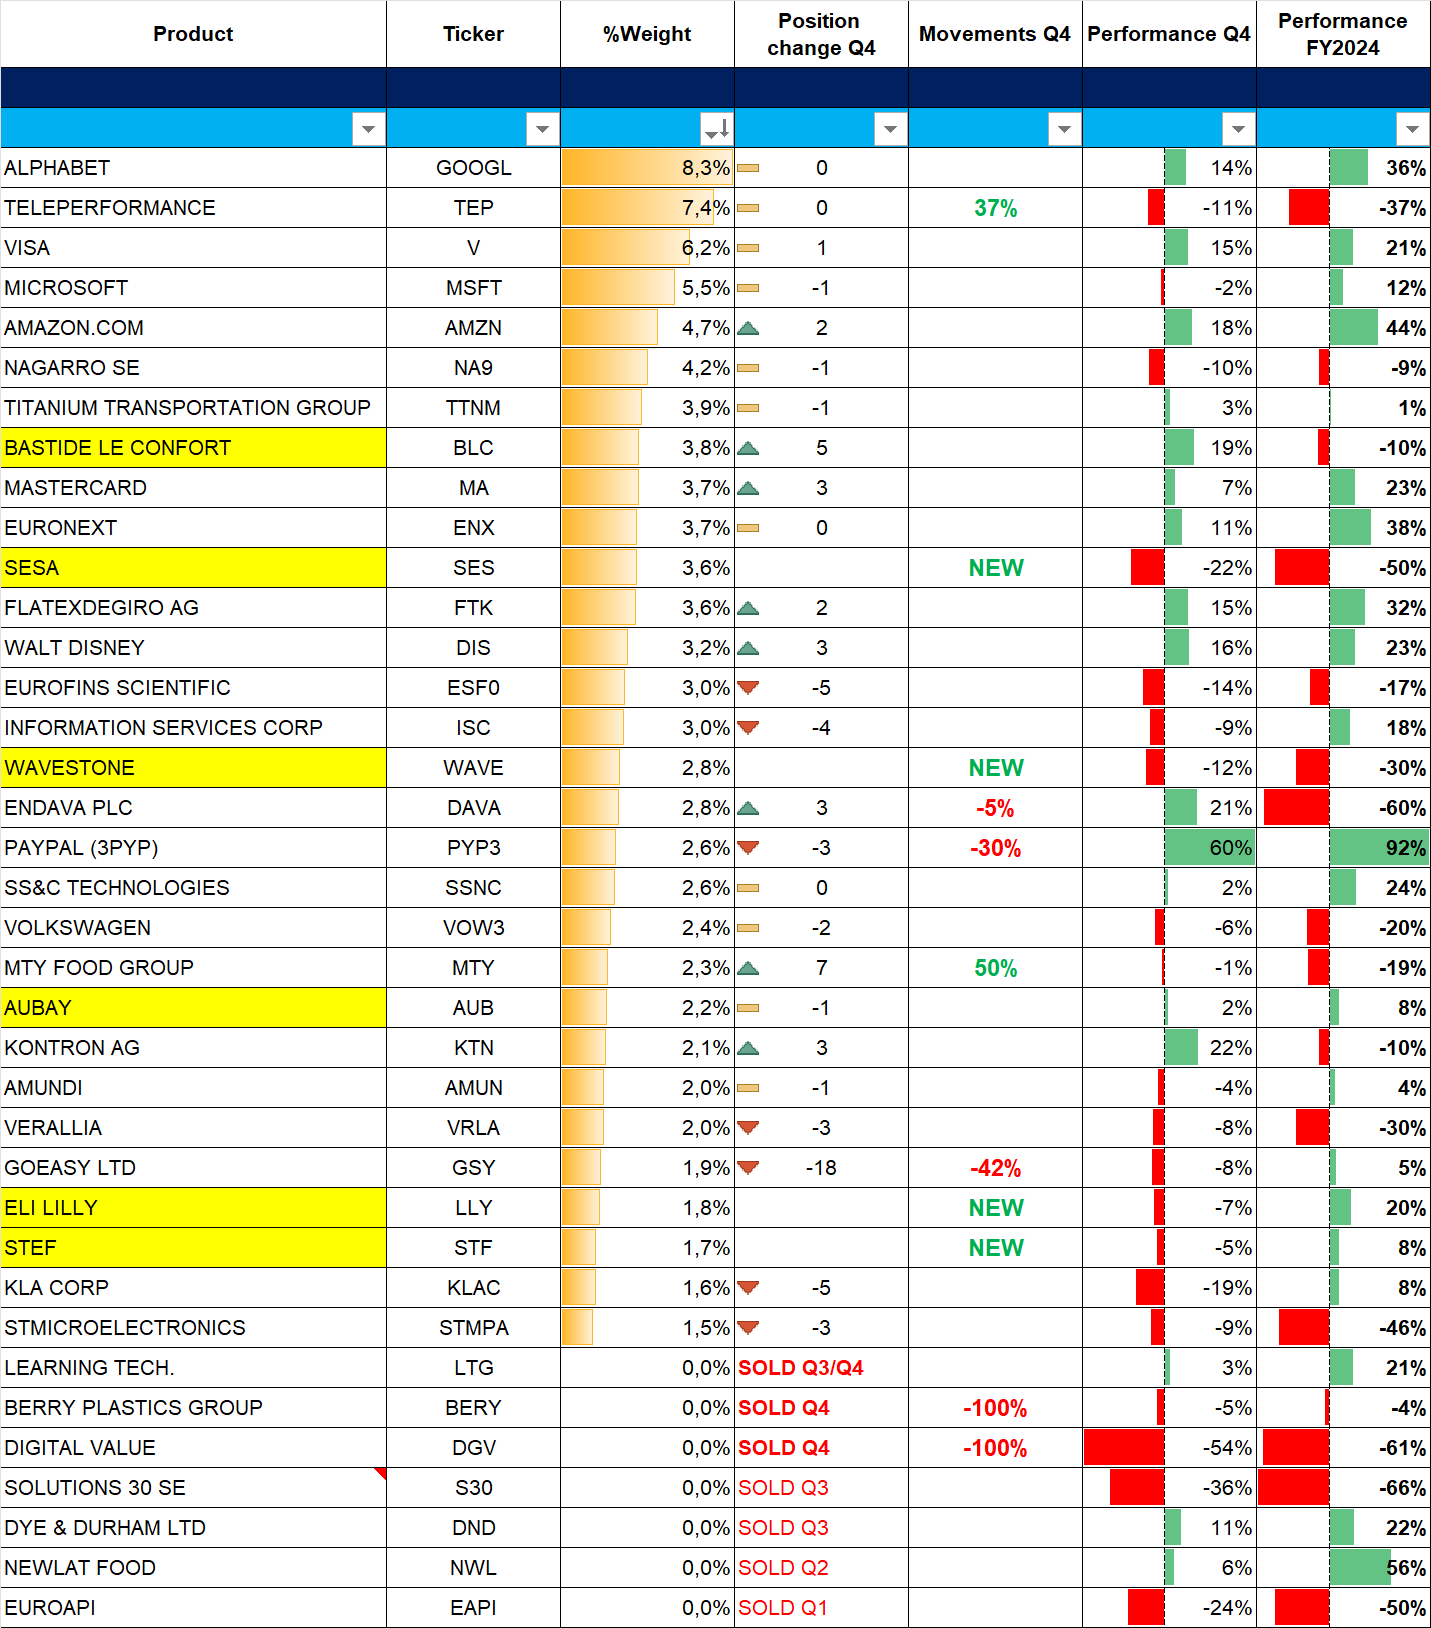1431x1628 pixels.
Task: Open the Ticker column filter dropdown
Action: (542, 129)
